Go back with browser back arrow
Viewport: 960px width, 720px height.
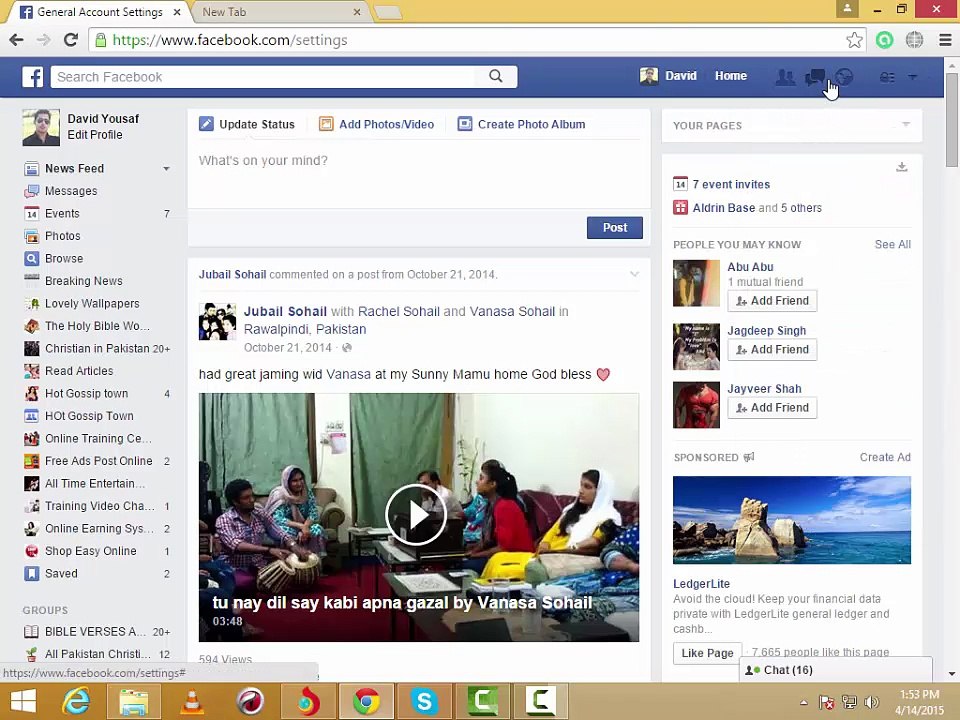click(17, 40)
